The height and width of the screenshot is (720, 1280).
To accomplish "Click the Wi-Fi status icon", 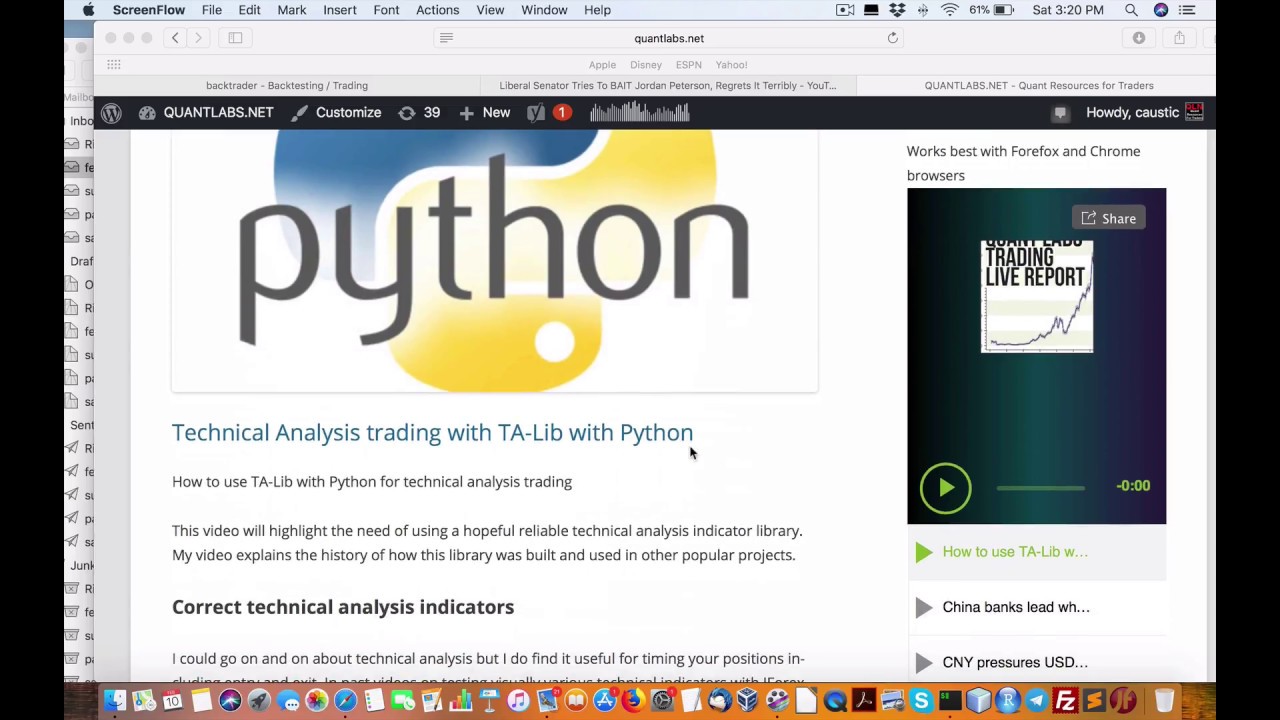I will [949, 10].
